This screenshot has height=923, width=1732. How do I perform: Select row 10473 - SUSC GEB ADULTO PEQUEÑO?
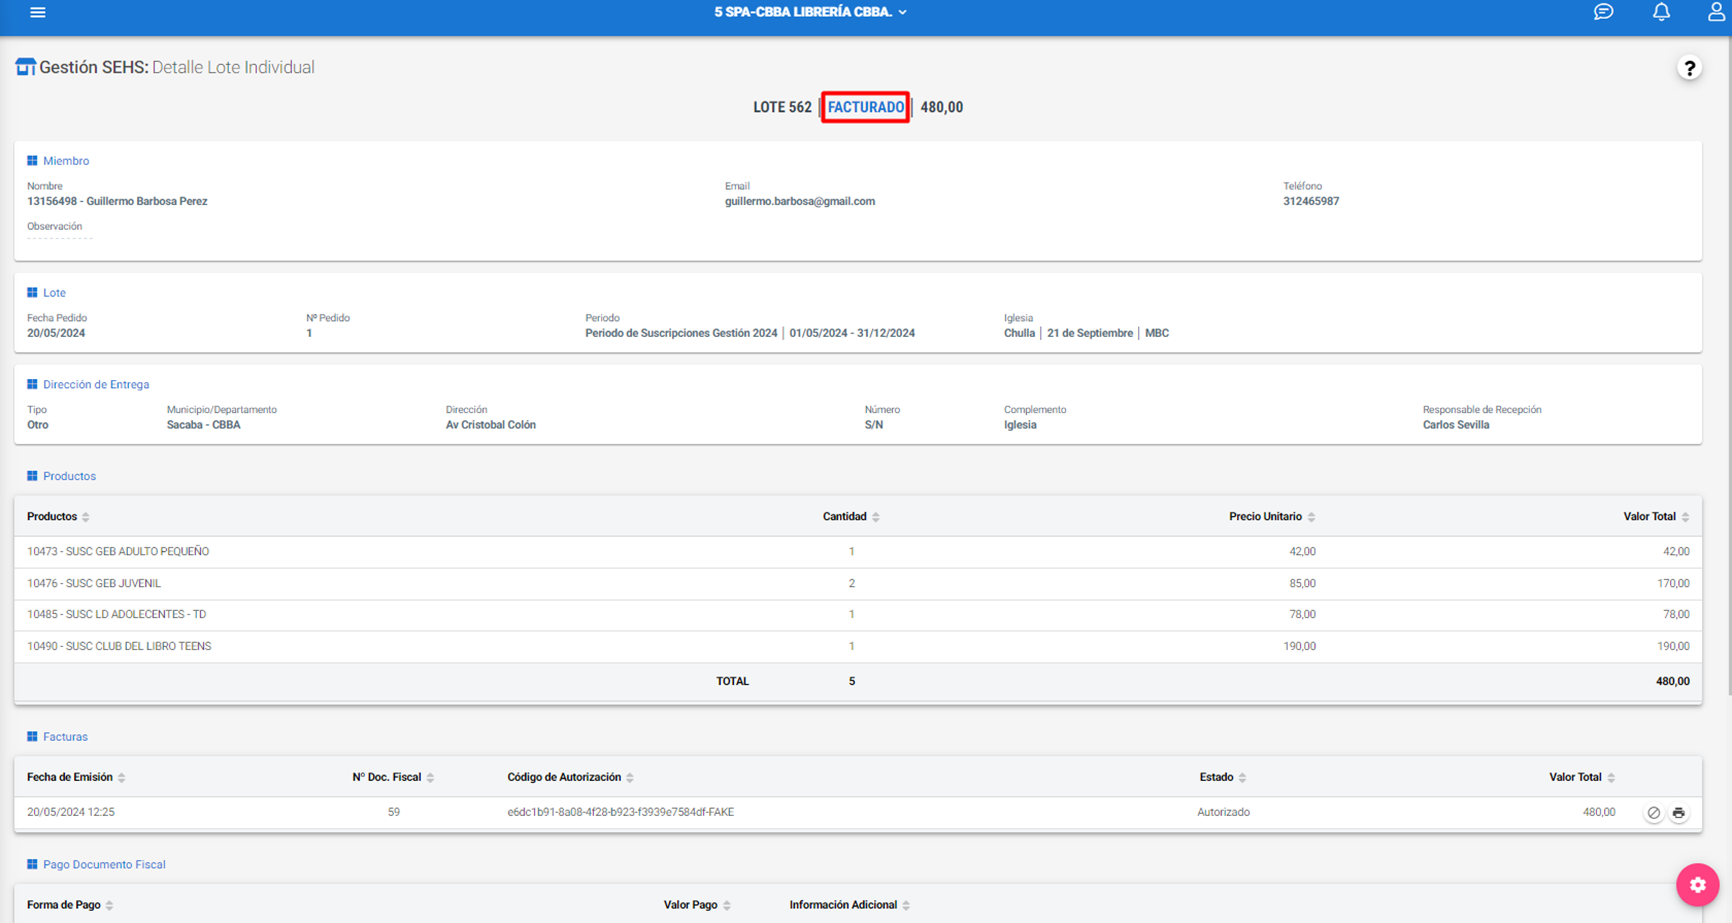tap(858, 552)
